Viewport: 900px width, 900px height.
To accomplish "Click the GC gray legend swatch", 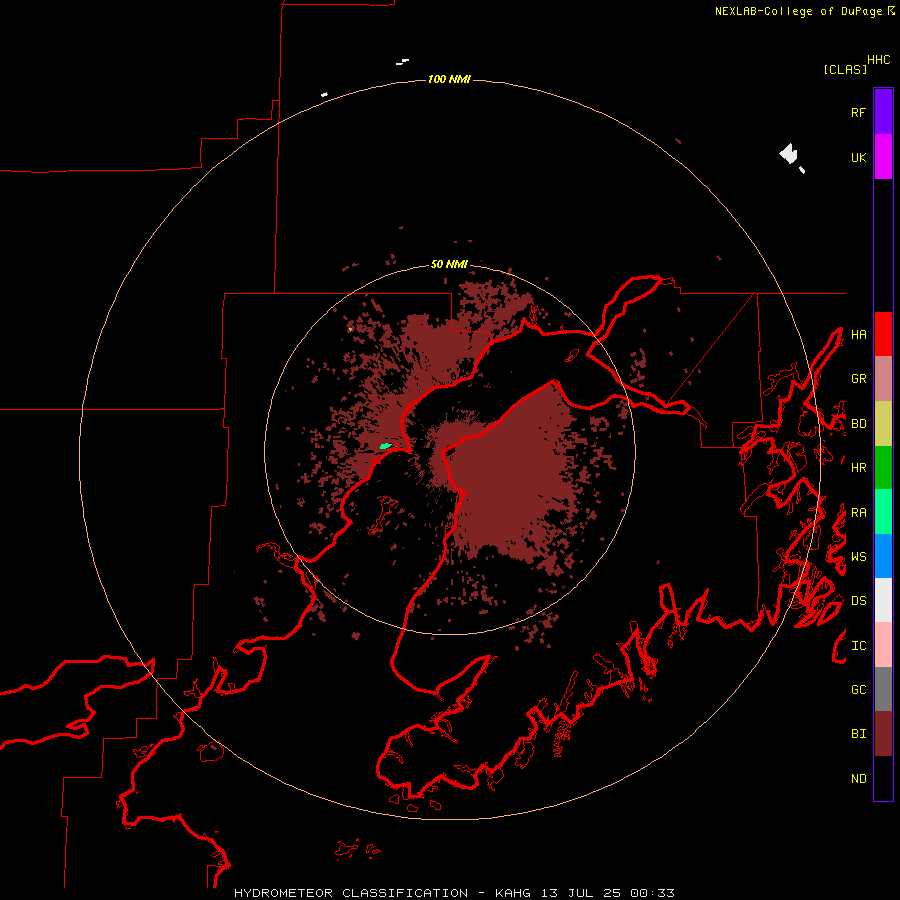I will [883, 689].
